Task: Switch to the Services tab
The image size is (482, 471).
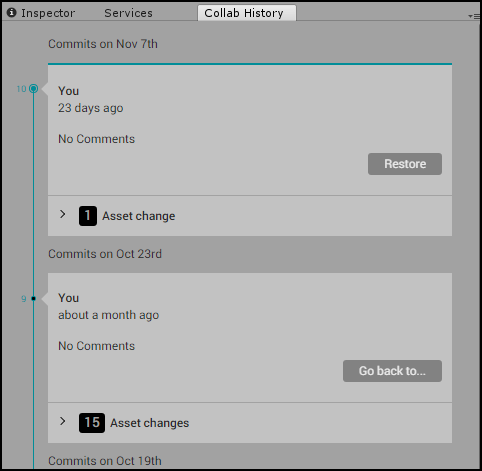Action: [x=128, y=13]
